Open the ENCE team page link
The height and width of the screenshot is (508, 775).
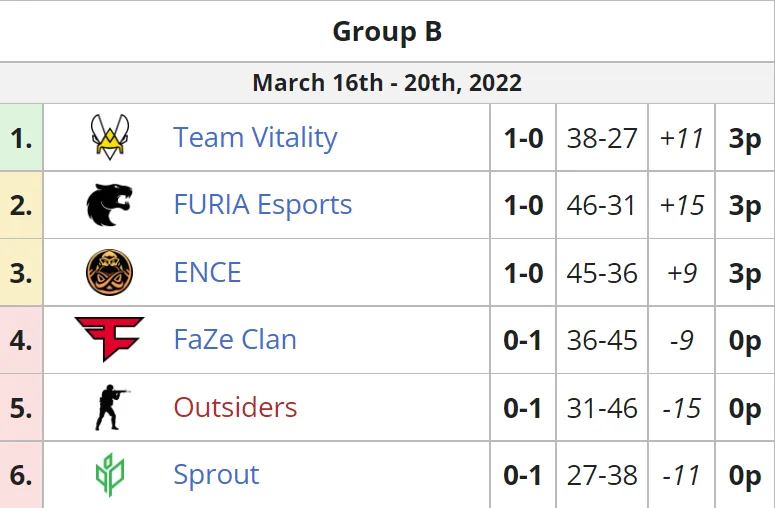click(x=207, y=272)
